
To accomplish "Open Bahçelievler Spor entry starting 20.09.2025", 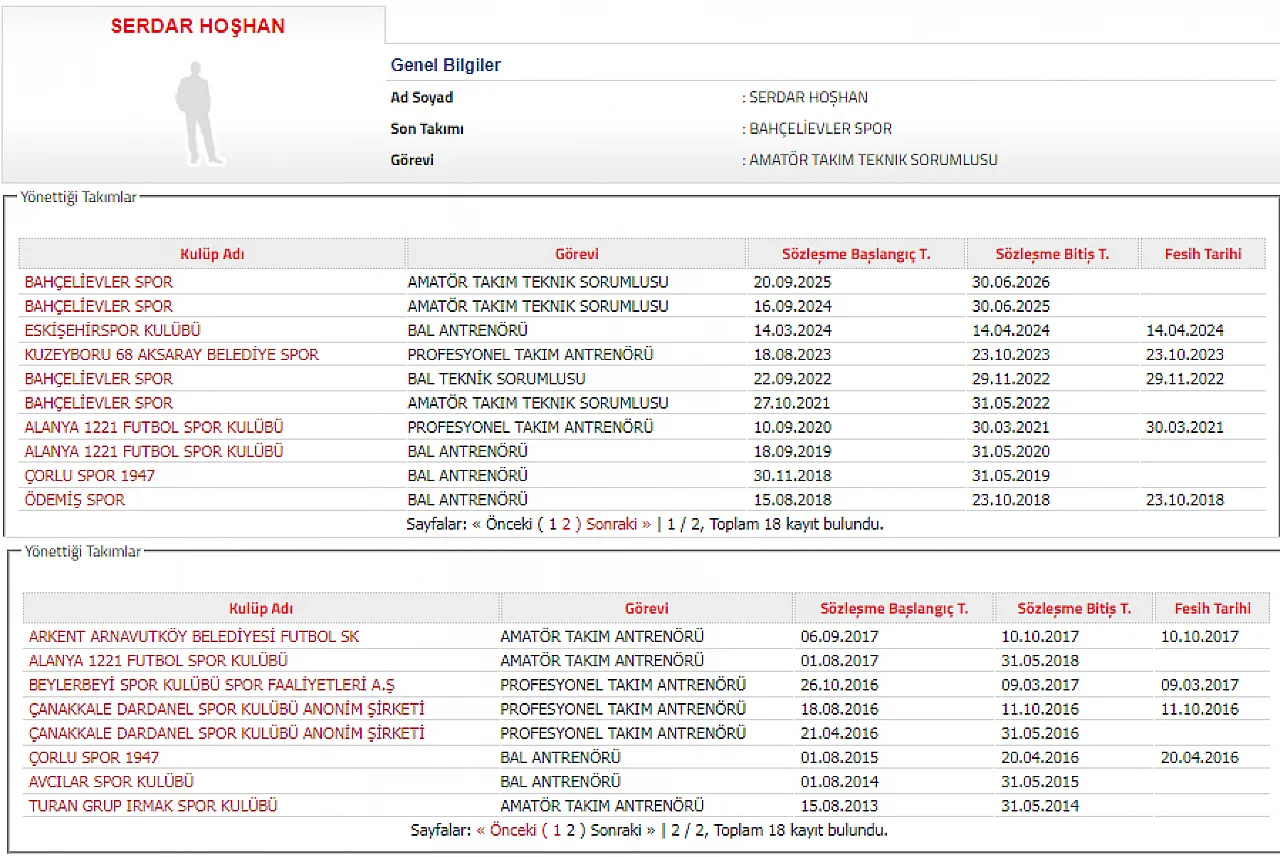I will click(x=98, y=282).
